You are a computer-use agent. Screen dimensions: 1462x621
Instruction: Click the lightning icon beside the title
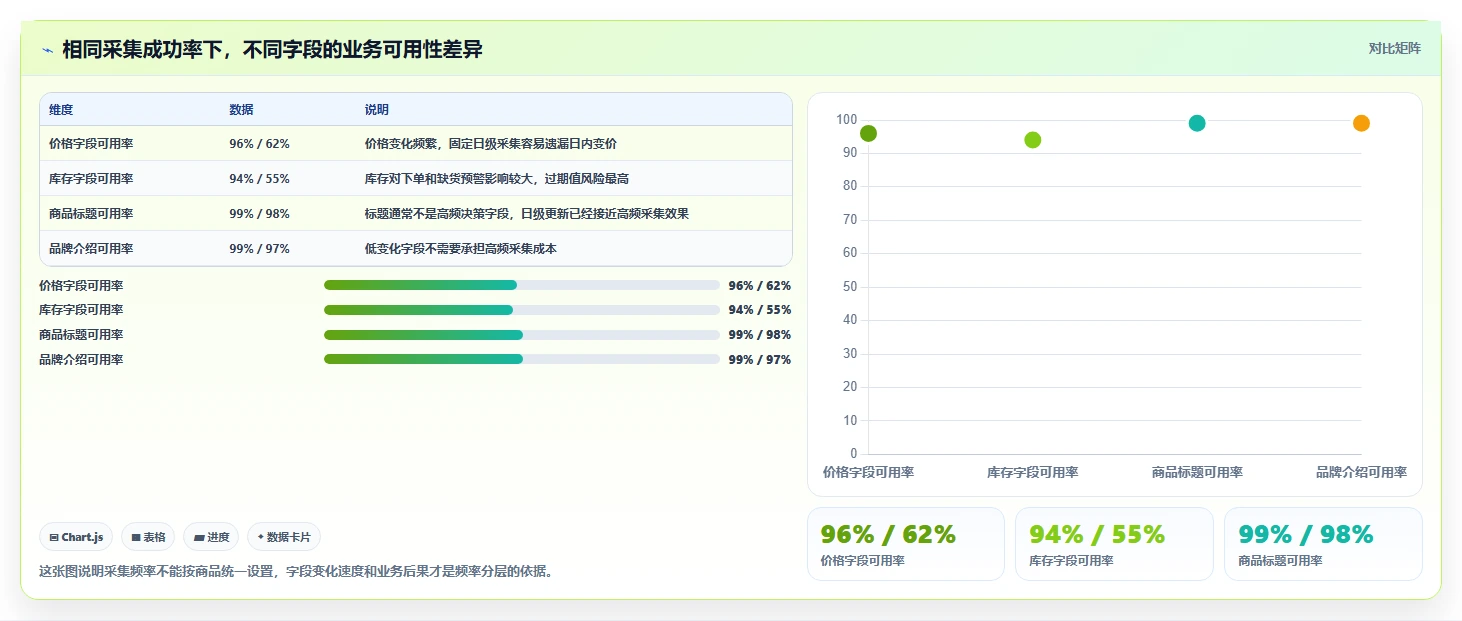47,50
